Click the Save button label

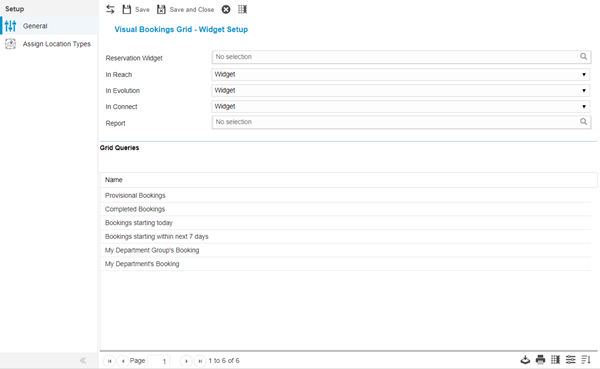tap(142, 10)
